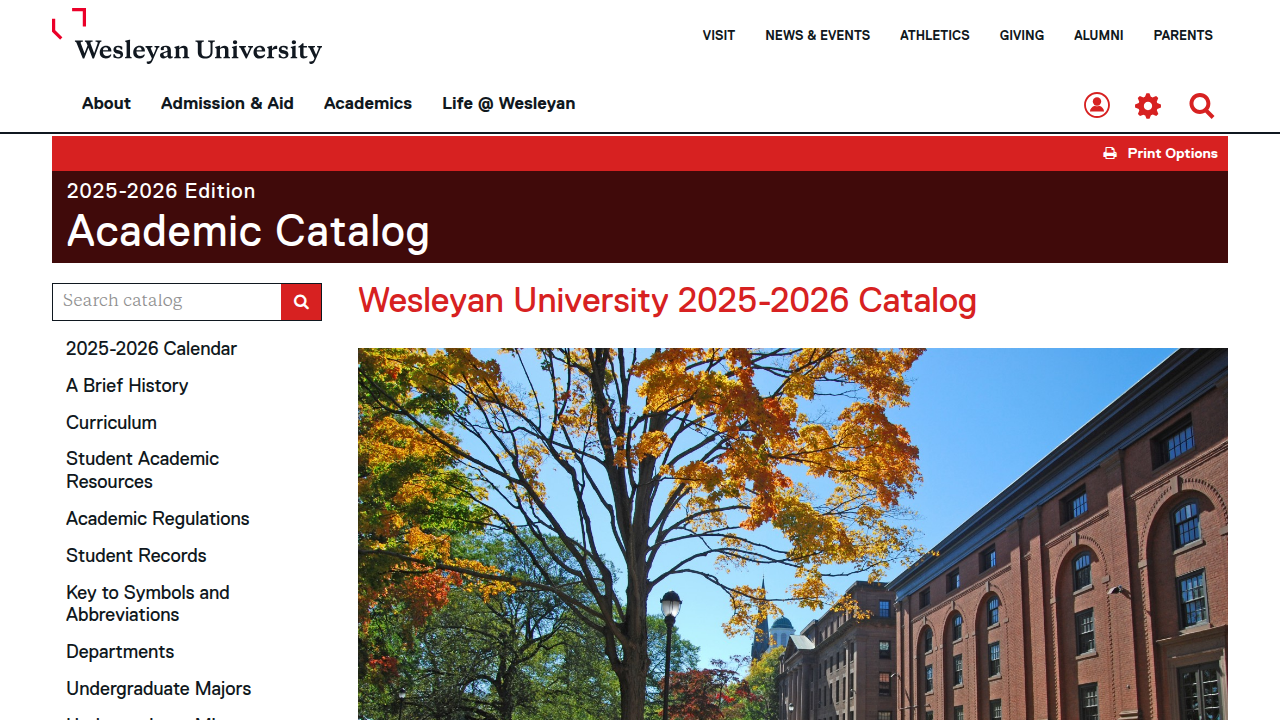Open 2025-2026 Calendar in sidebar
This screenshot has width=1280, height=720.
151,349
